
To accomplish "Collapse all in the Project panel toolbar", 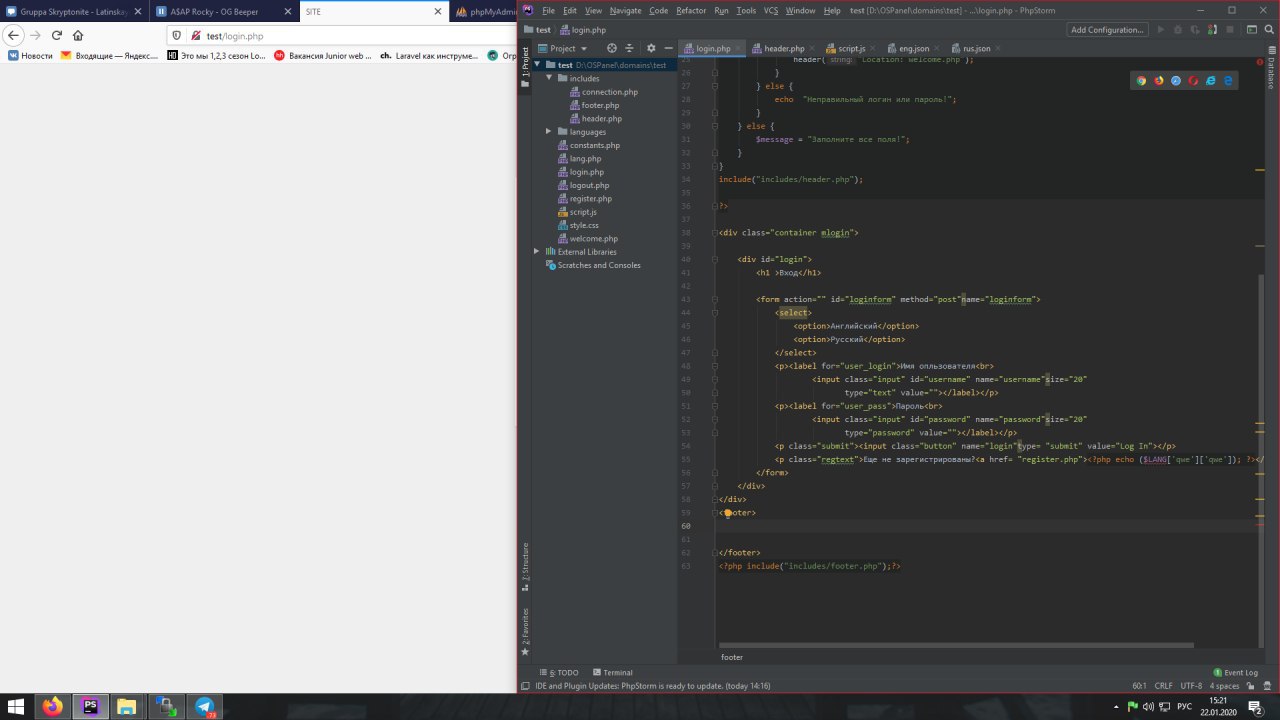I will tap(629, 48).
